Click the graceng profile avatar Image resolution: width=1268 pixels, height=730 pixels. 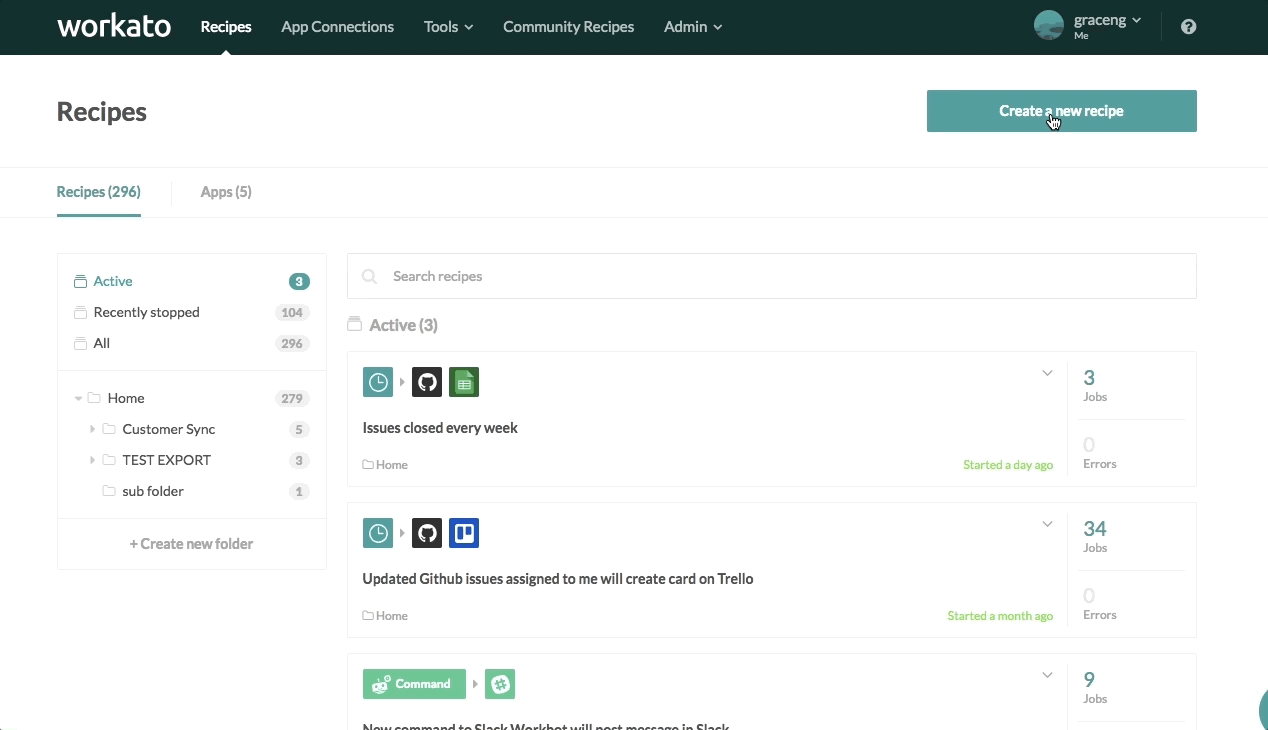[x=1048, y=26]
